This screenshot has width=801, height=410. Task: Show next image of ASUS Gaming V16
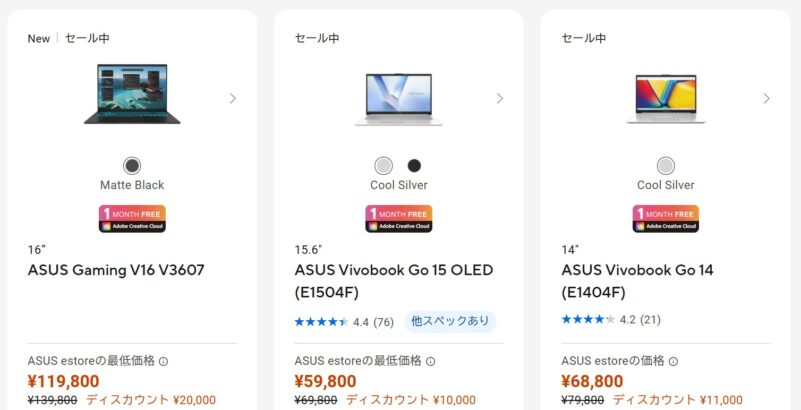click(233, 98)
